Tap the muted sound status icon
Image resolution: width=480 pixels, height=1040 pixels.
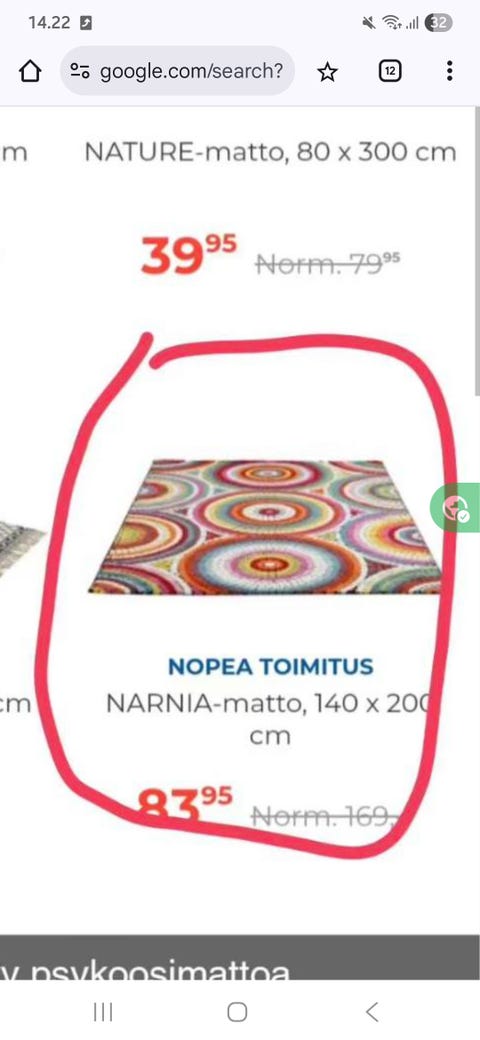369,23
